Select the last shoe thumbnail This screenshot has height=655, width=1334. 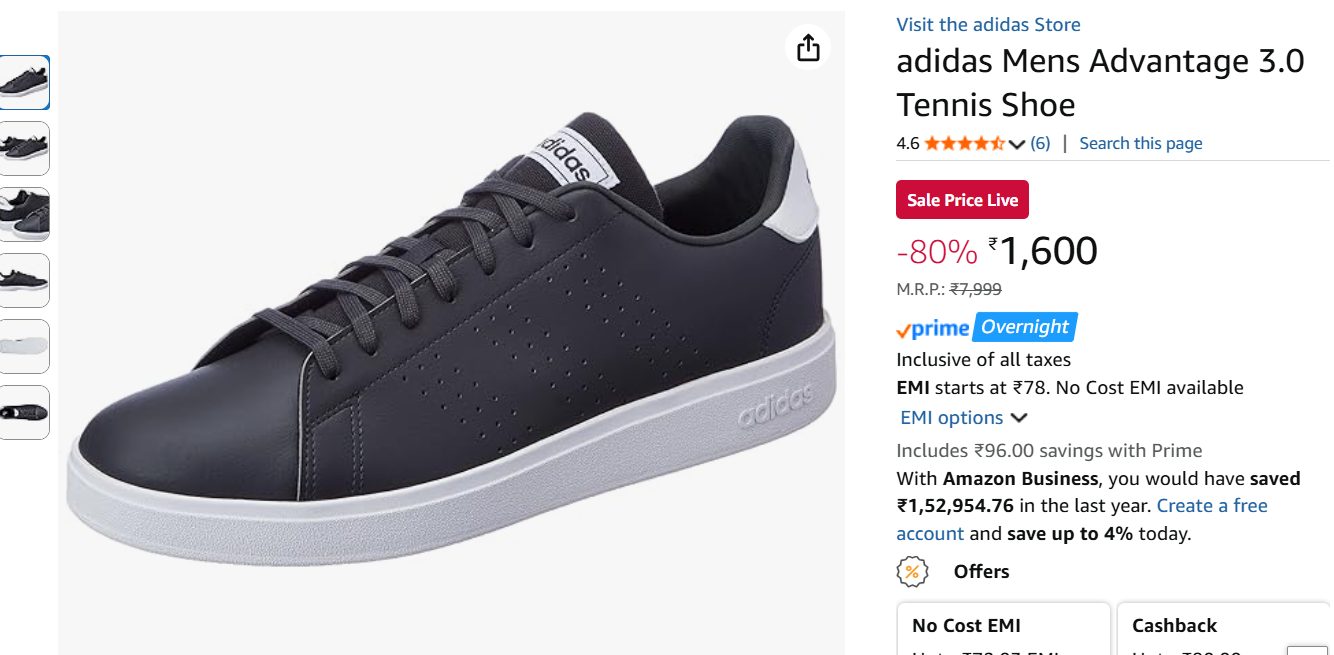click(x=24, y=412)
